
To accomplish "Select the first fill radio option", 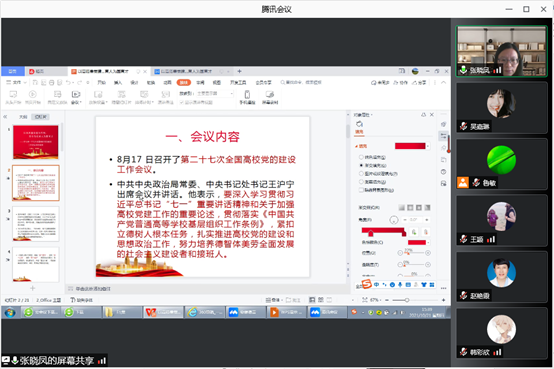I will click(361, 157).
